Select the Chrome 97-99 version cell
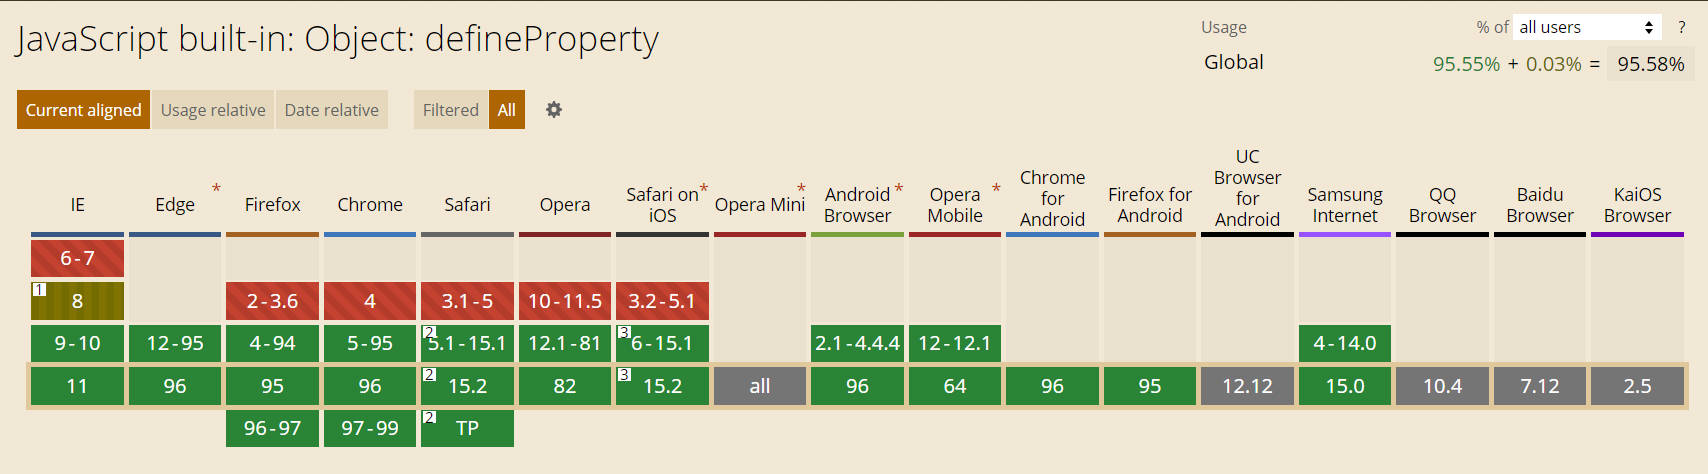 pos(370,428)
